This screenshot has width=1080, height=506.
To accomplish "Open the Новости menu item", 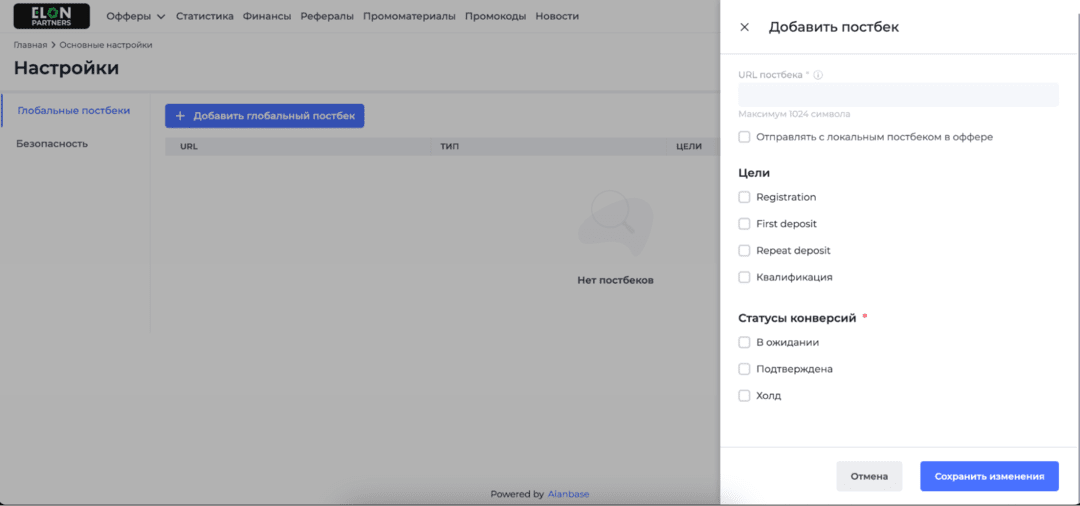I will pyautogui.click(x=557, y=16).
